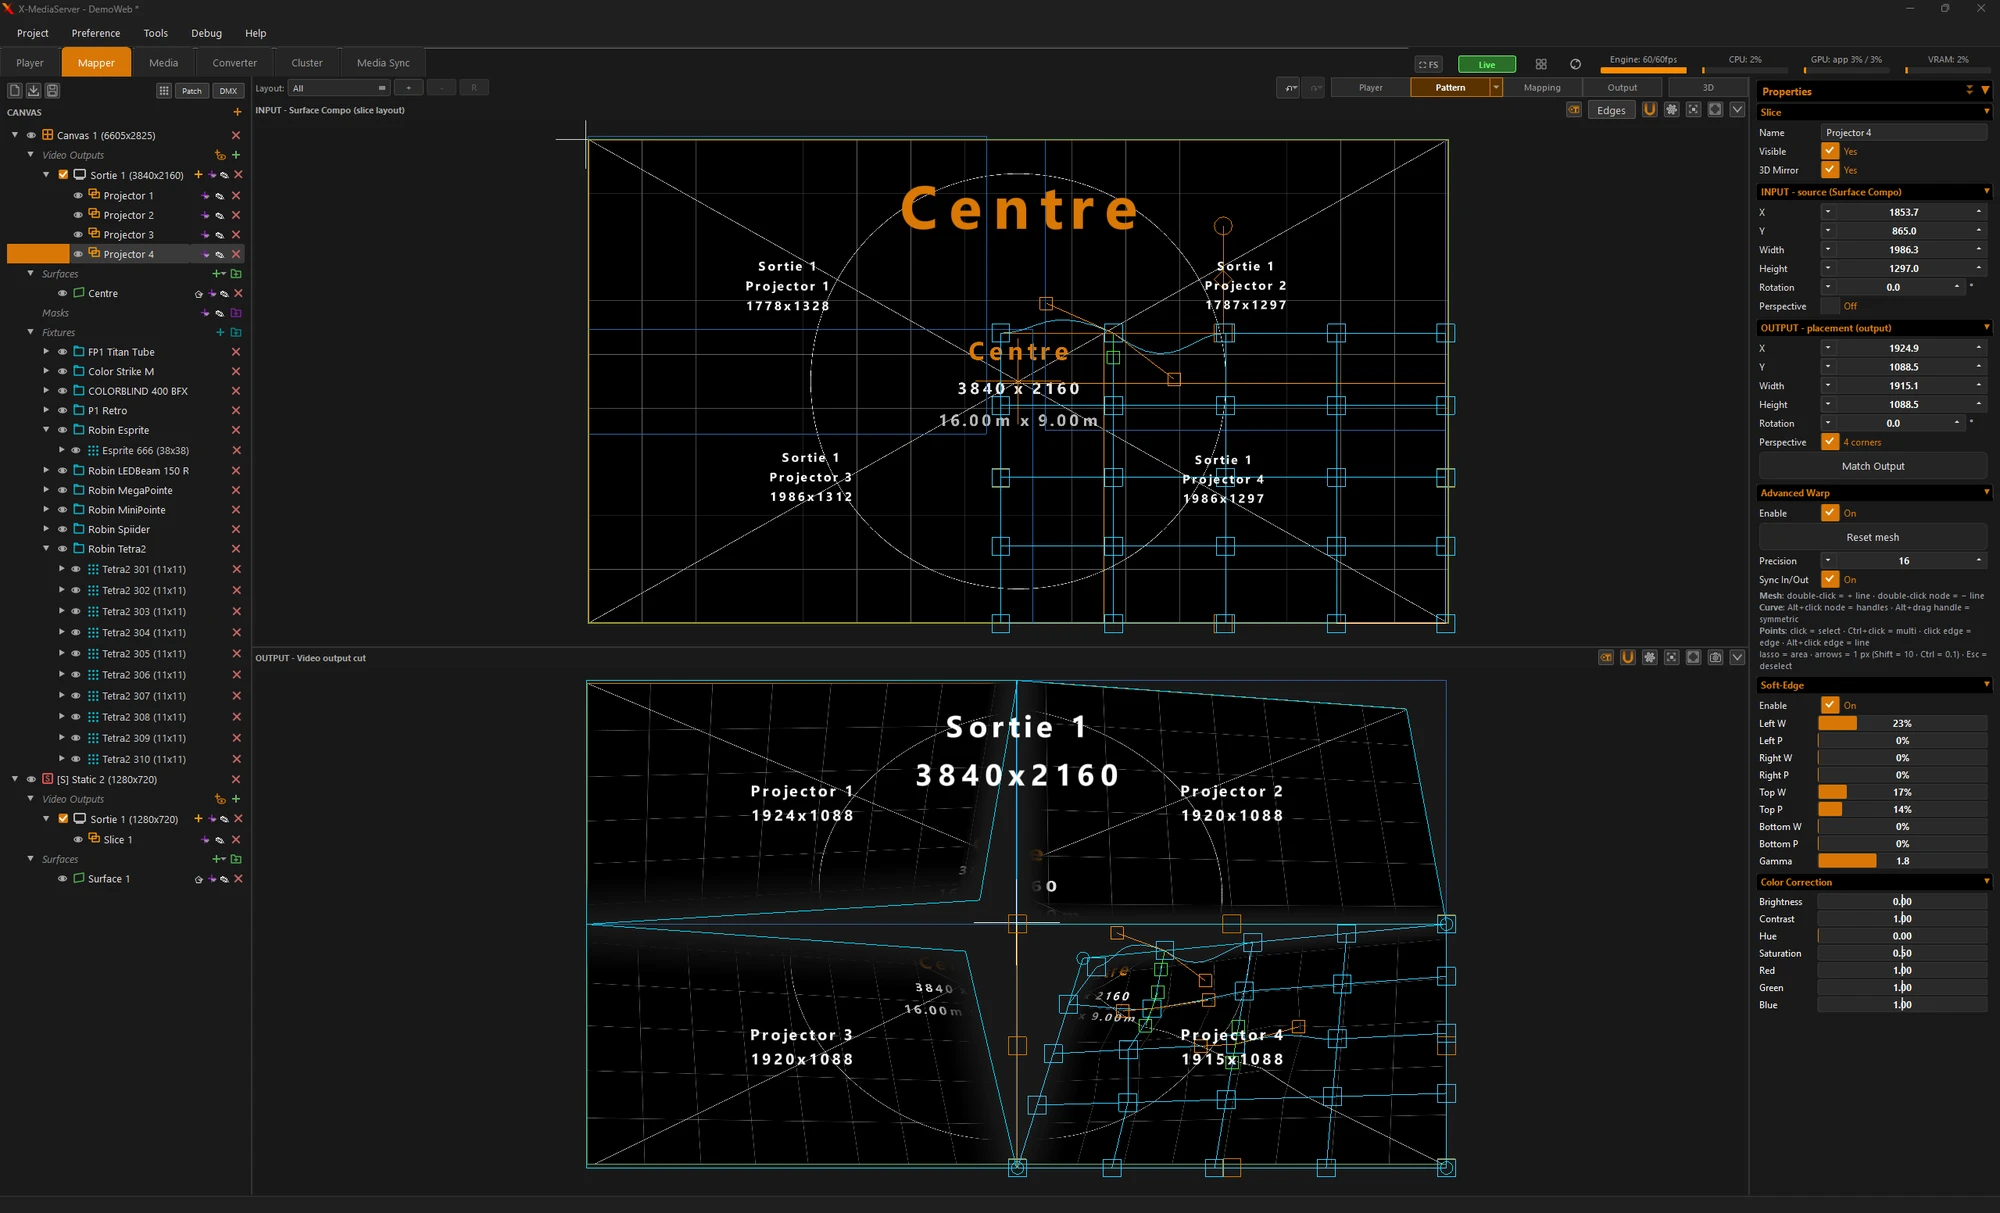The height and width of the screenshot is (1213, 2000).
Task: Click the camera snapshot icon in the output toolbar
Action: pos(1715,657)
